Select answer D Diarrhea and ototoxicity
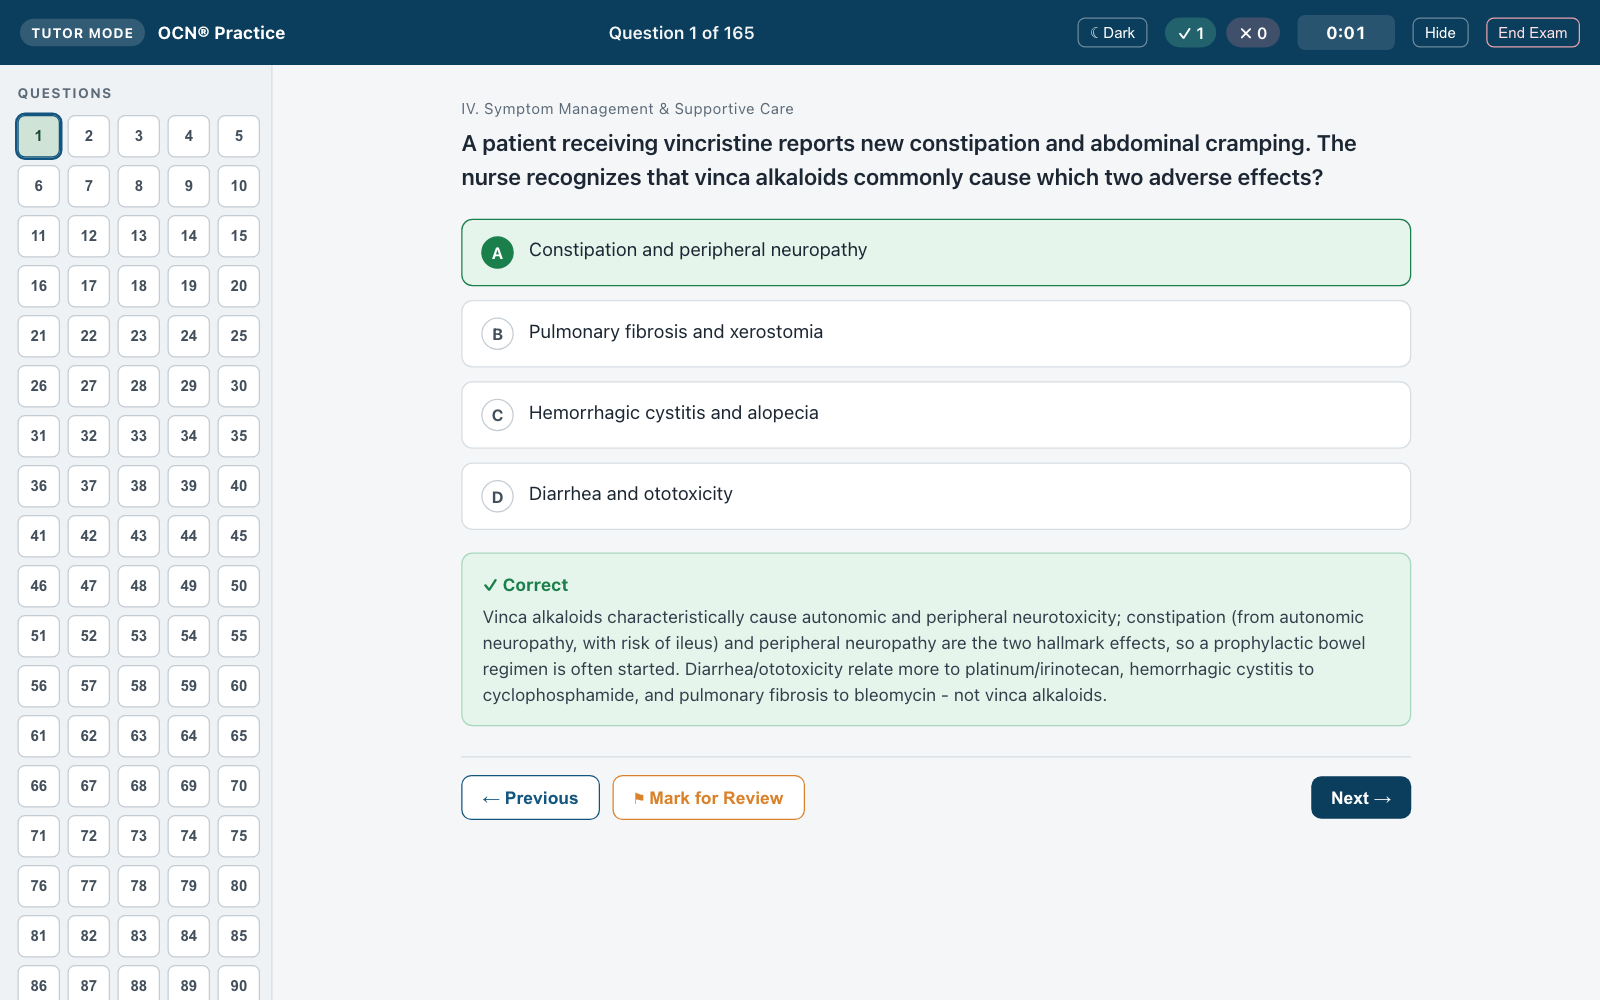The image size is (1600, 1000). click(936, 496)
